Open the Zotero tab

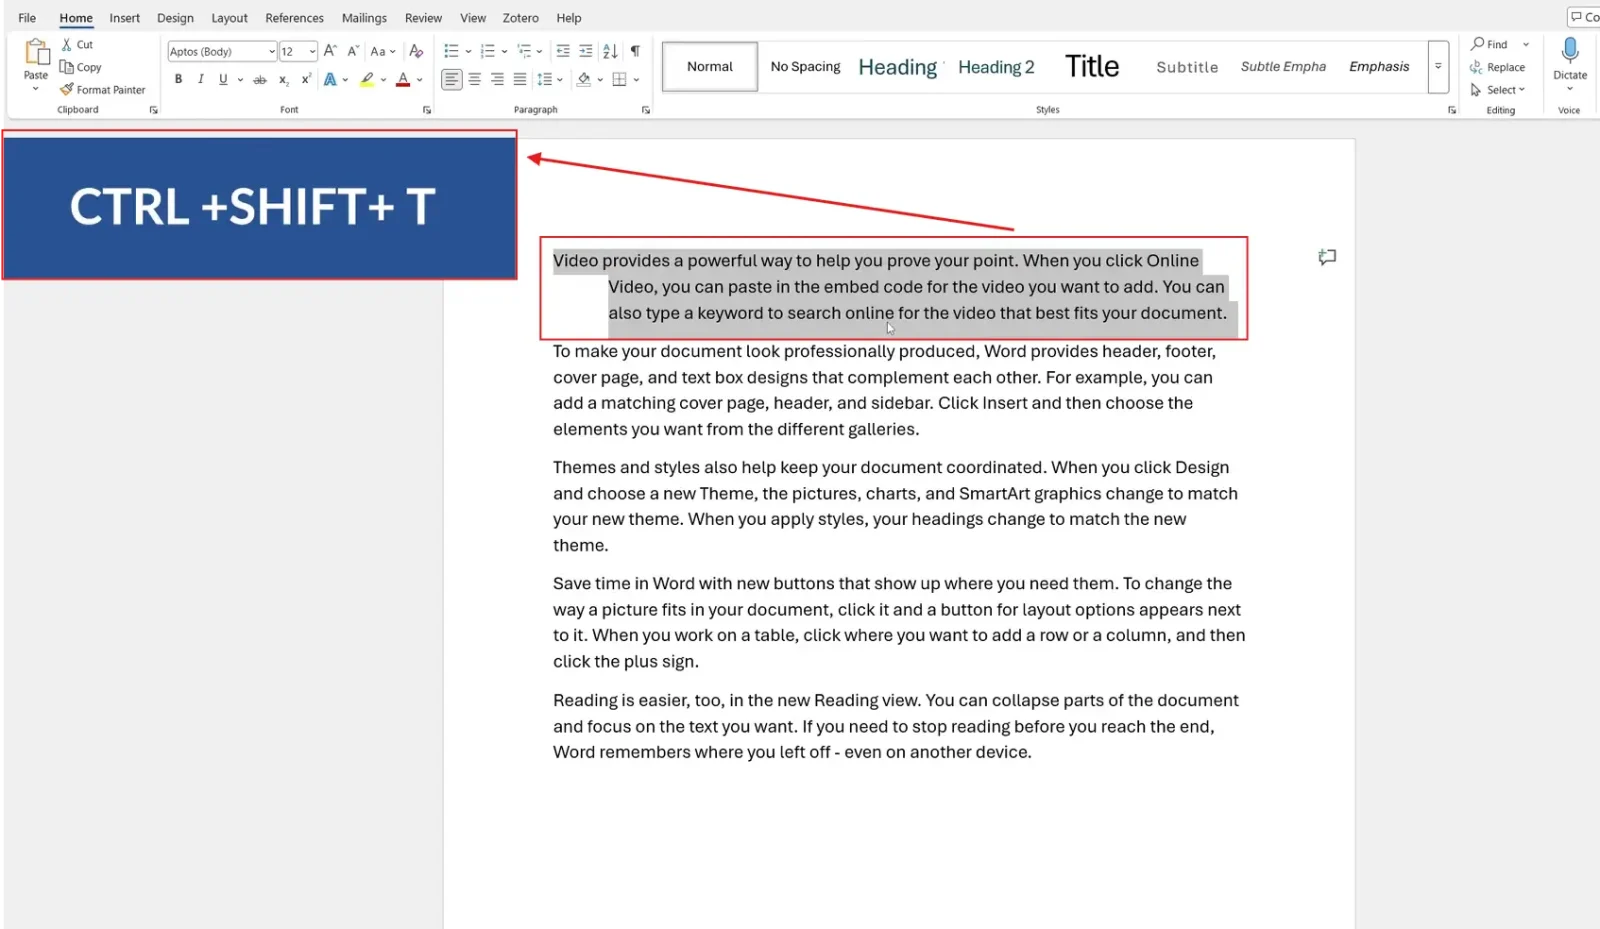(520, 18)
